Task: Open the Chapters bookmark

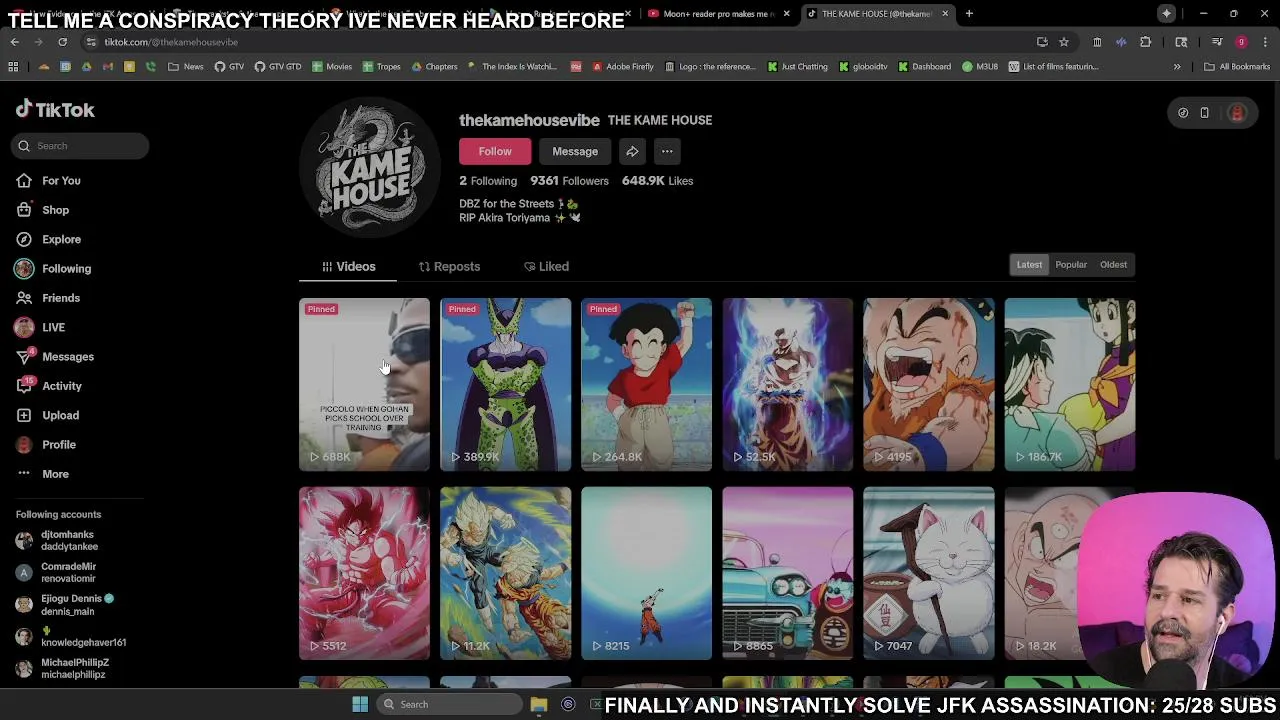Action: [434, 67]
